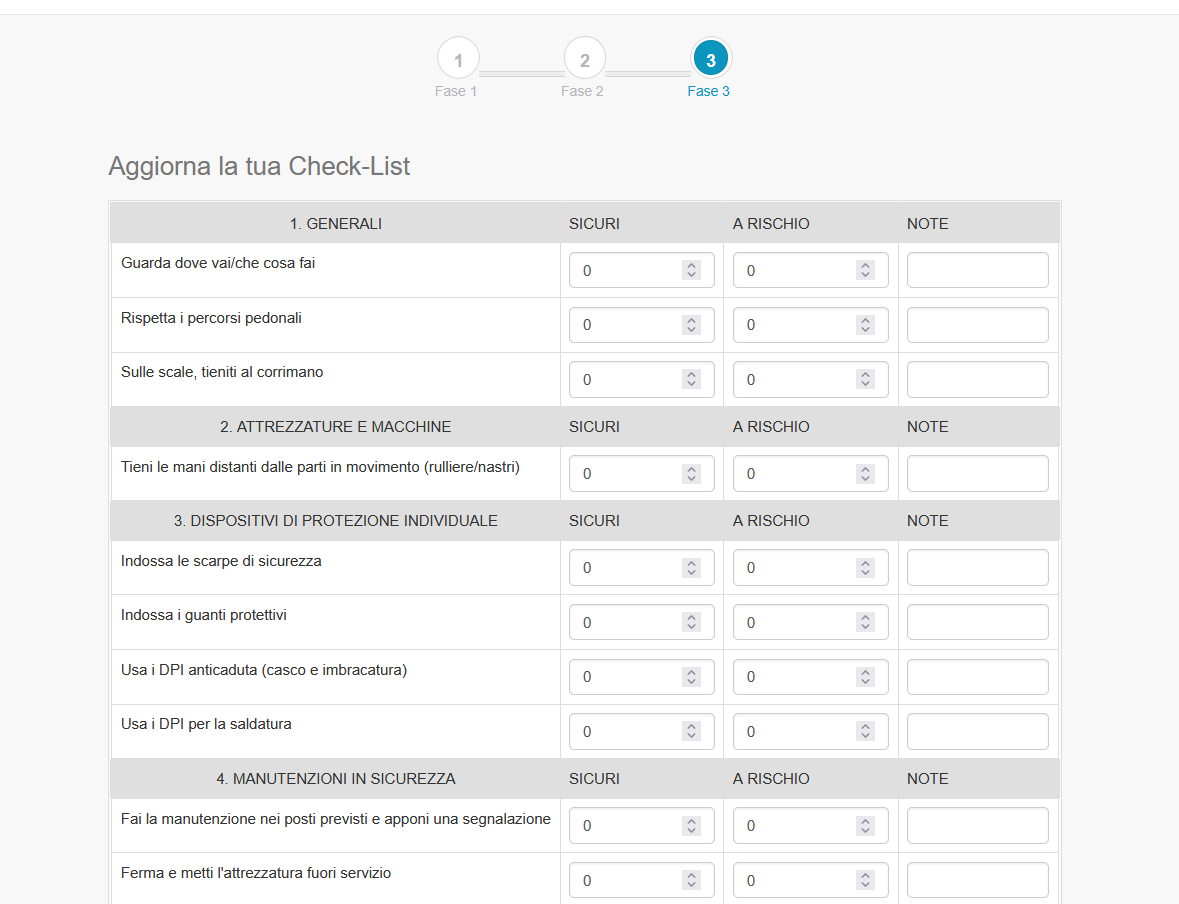Click A Rischio spinner for 'Tieni le mani distanti'
The width and height of the screenshot is (1179, 904).
tap(865, 474)
